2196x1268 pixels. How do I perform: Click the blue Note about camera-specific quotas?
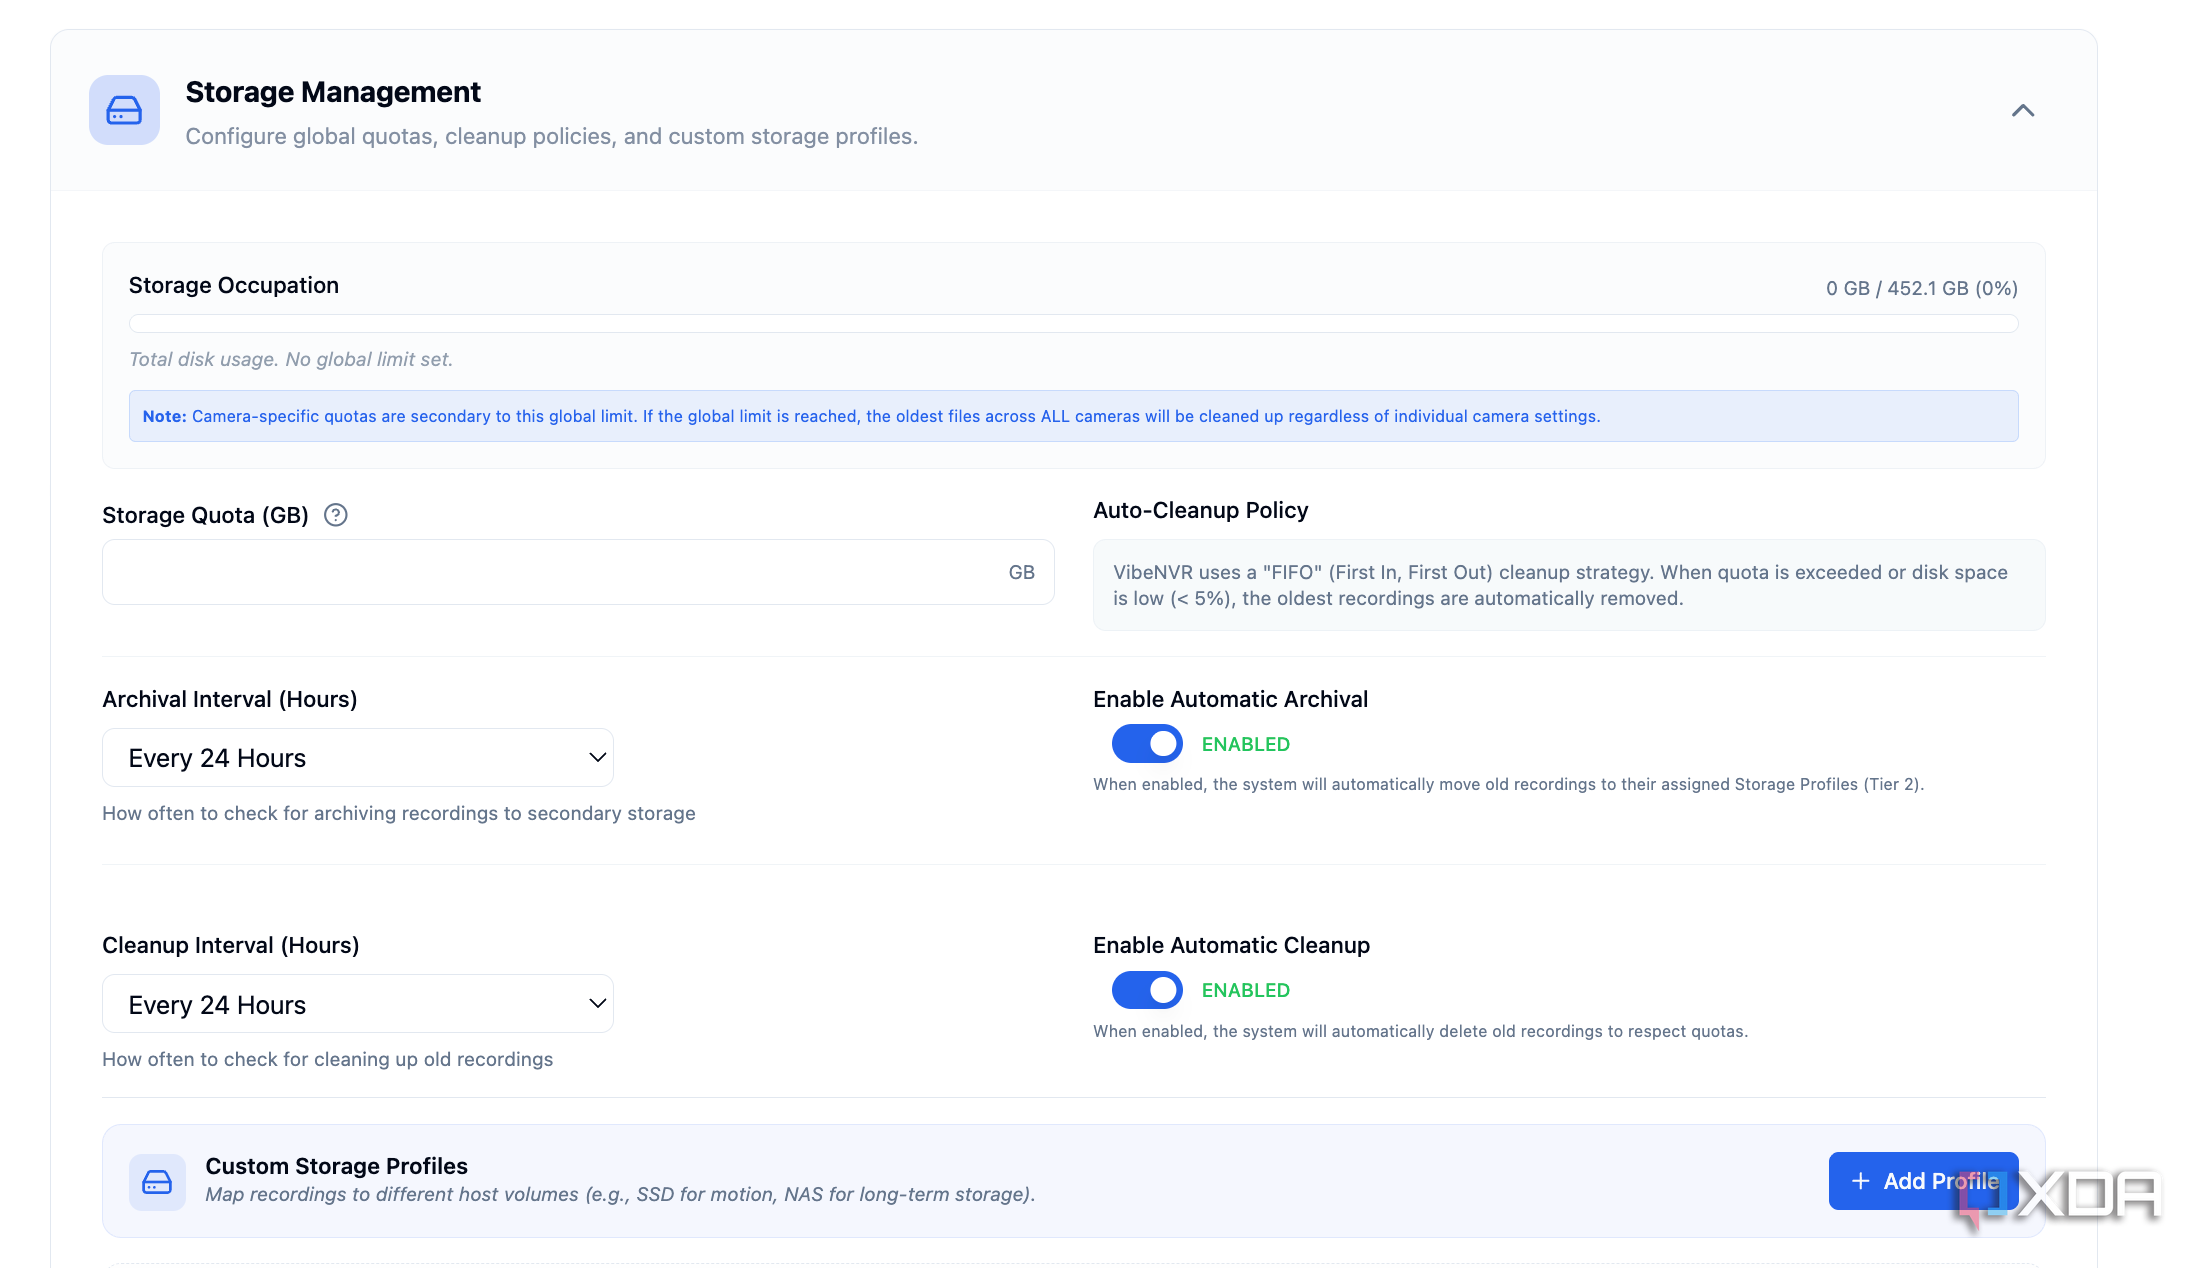tap(1073, 416)
